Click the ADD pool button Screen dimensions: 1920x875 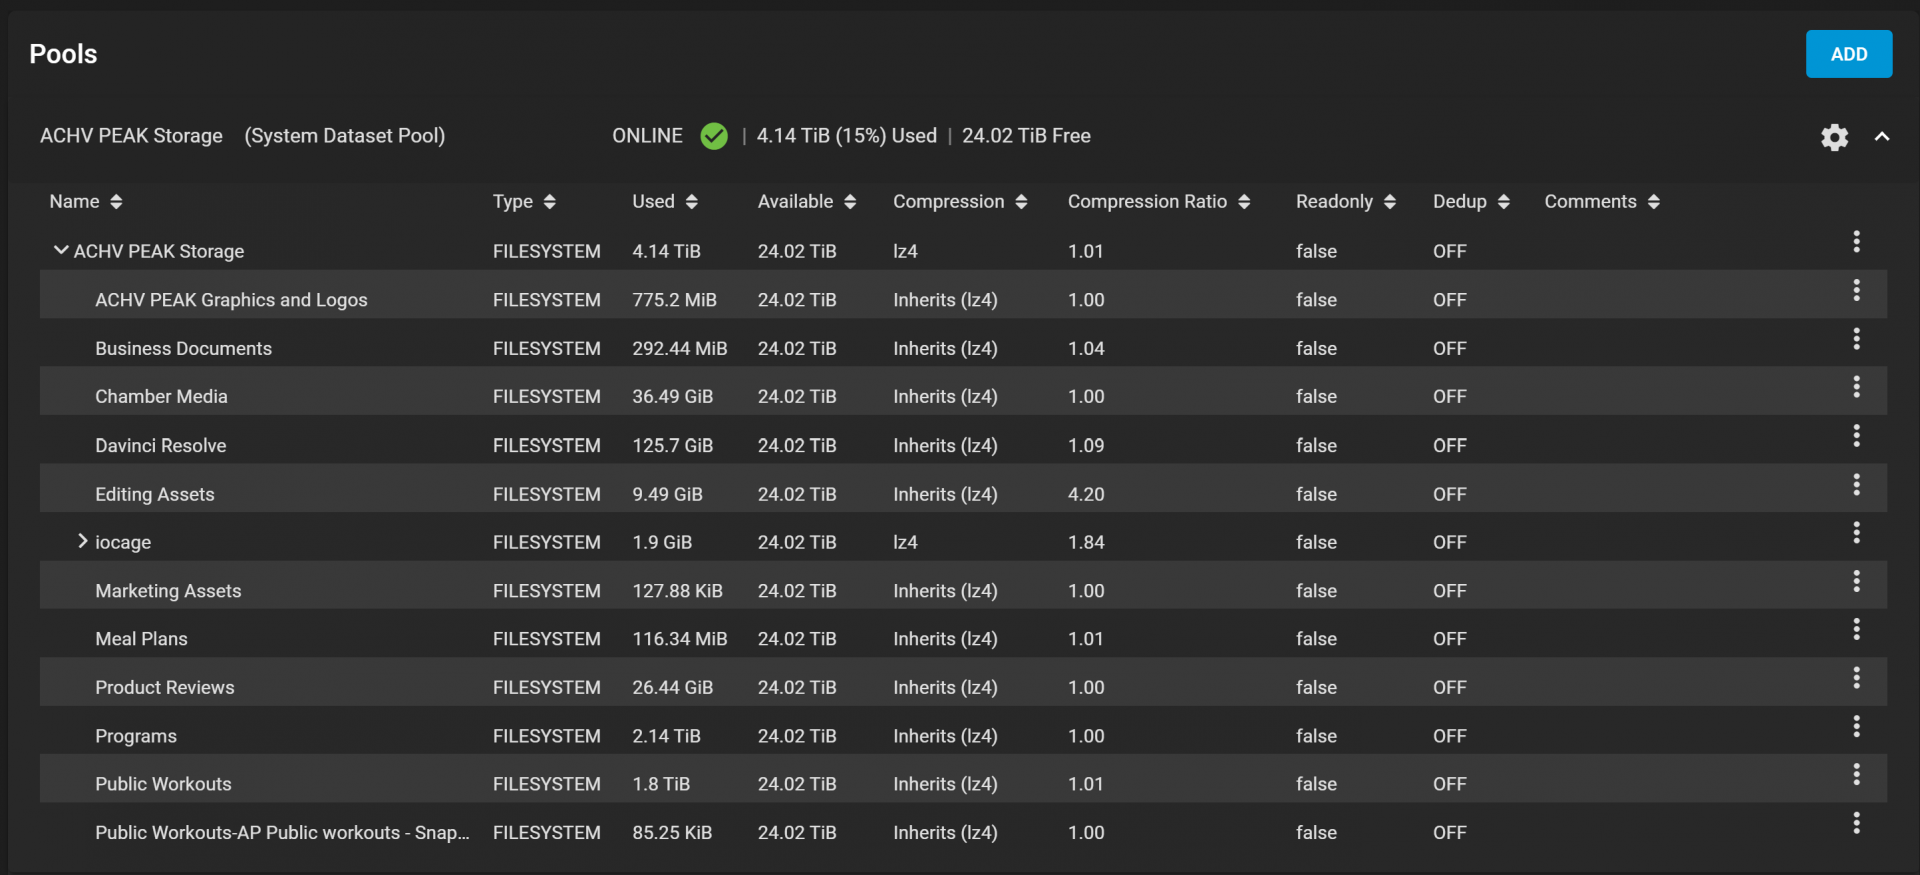(x=1849, y=54)
